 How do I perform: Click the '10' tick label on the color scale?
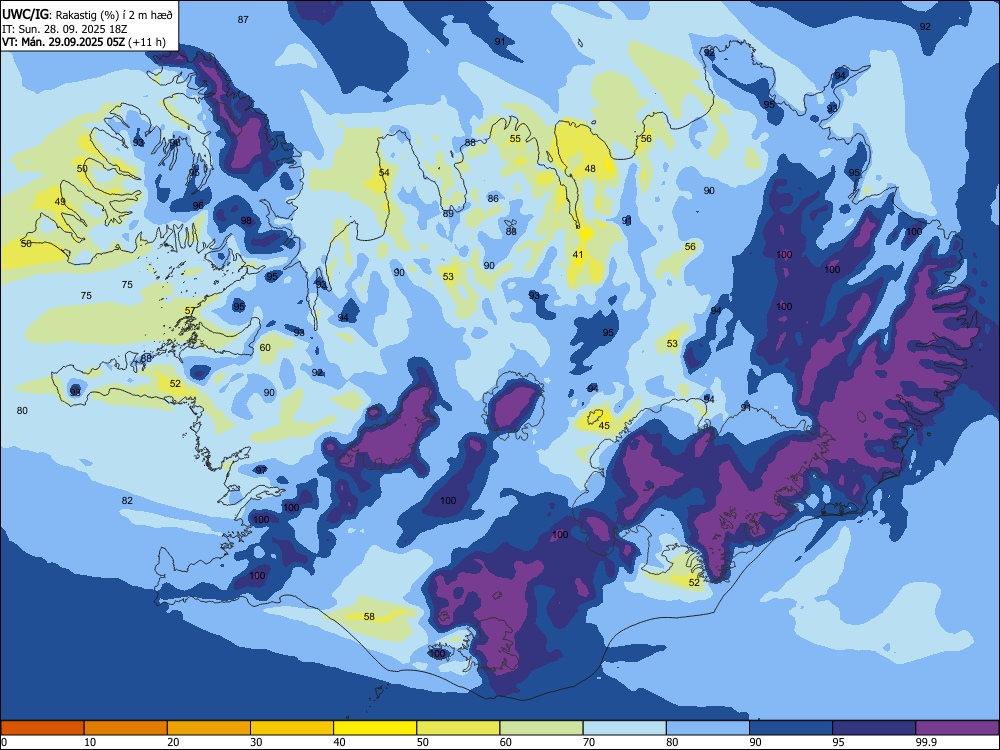click(x=90, y=742)
